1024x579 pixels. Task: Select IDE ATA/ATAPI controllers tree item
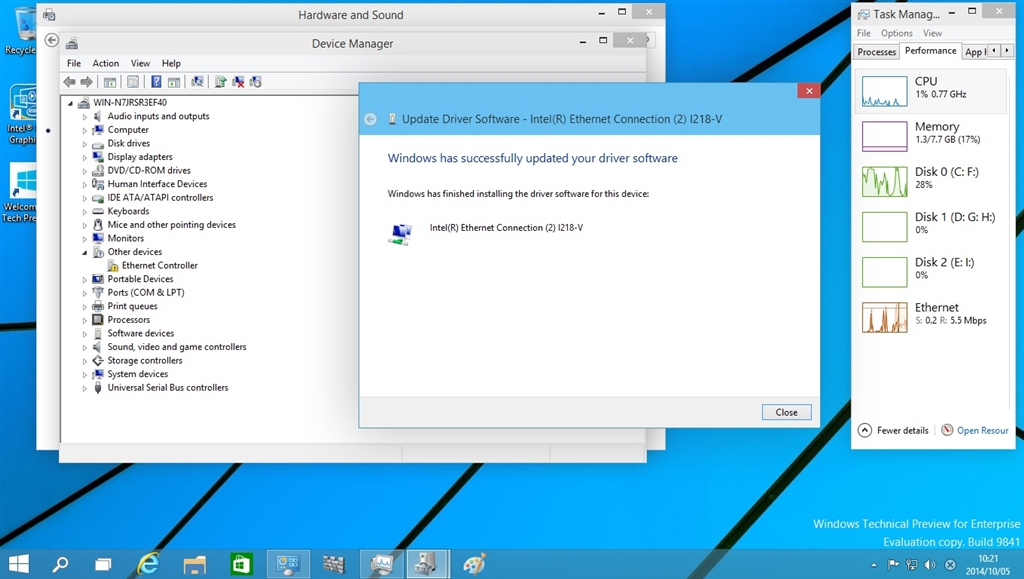pos(160,198)
